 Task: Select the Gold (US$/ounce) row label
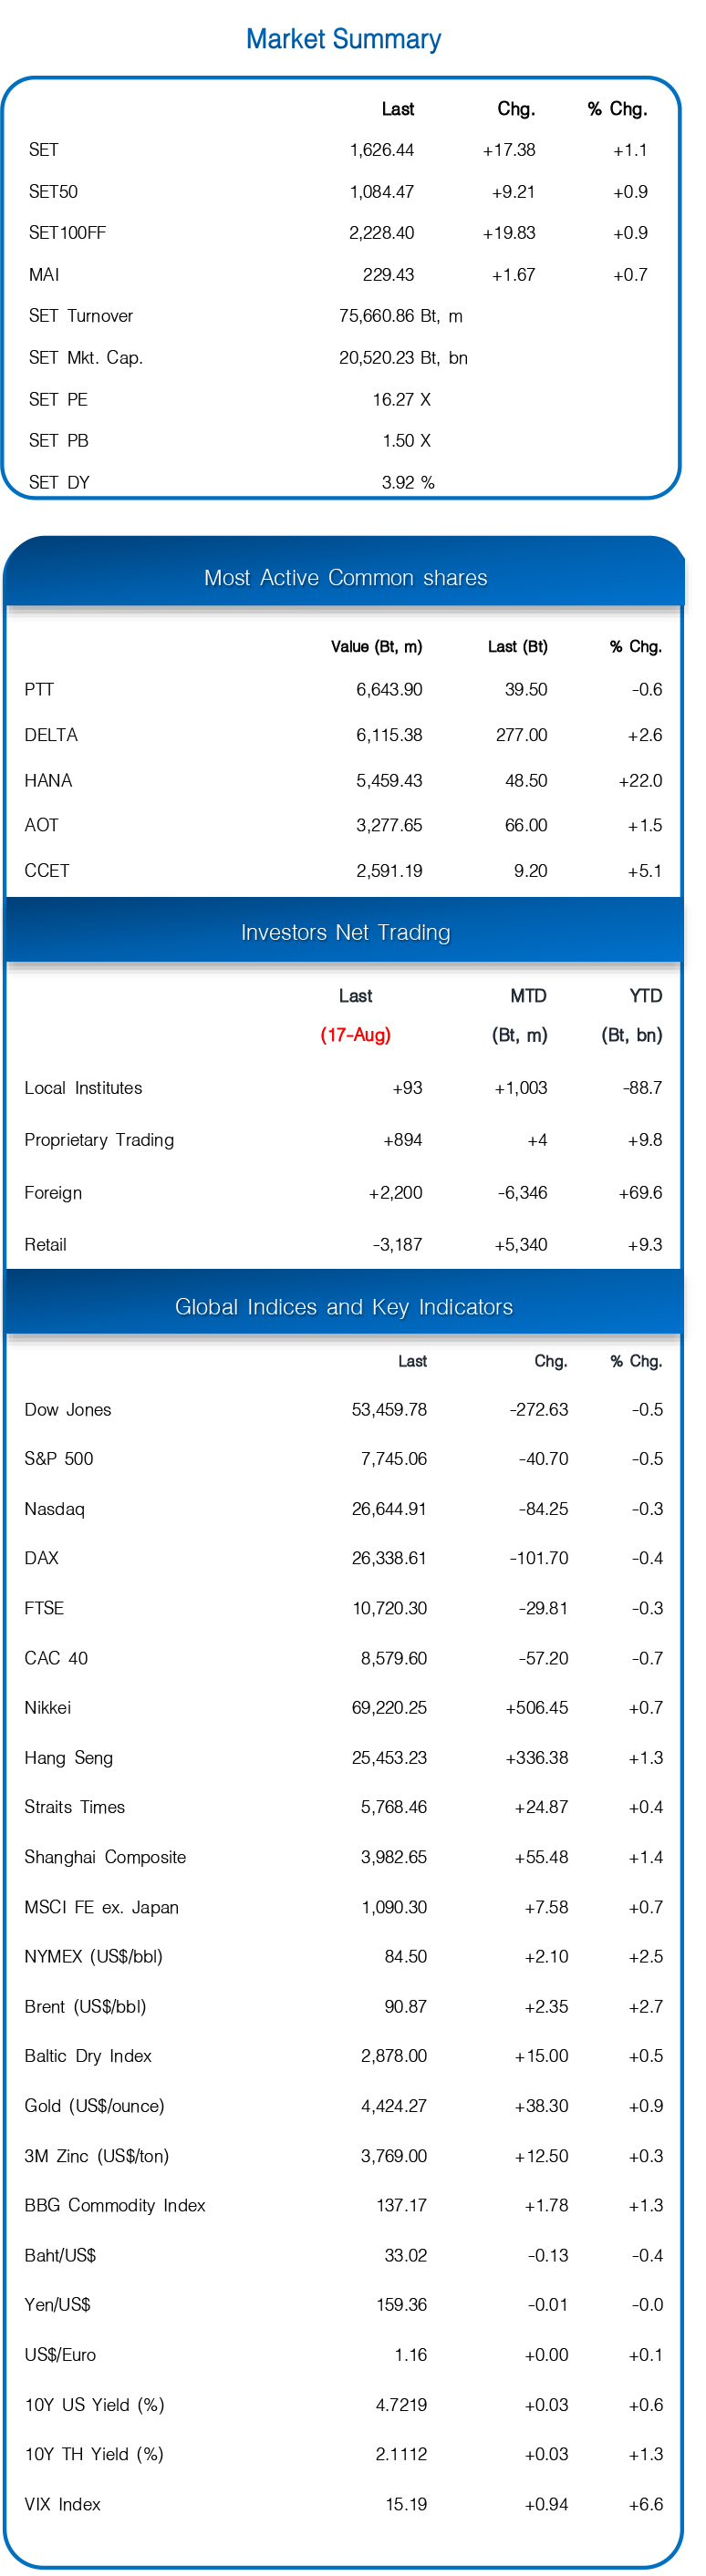(94, 2106)
